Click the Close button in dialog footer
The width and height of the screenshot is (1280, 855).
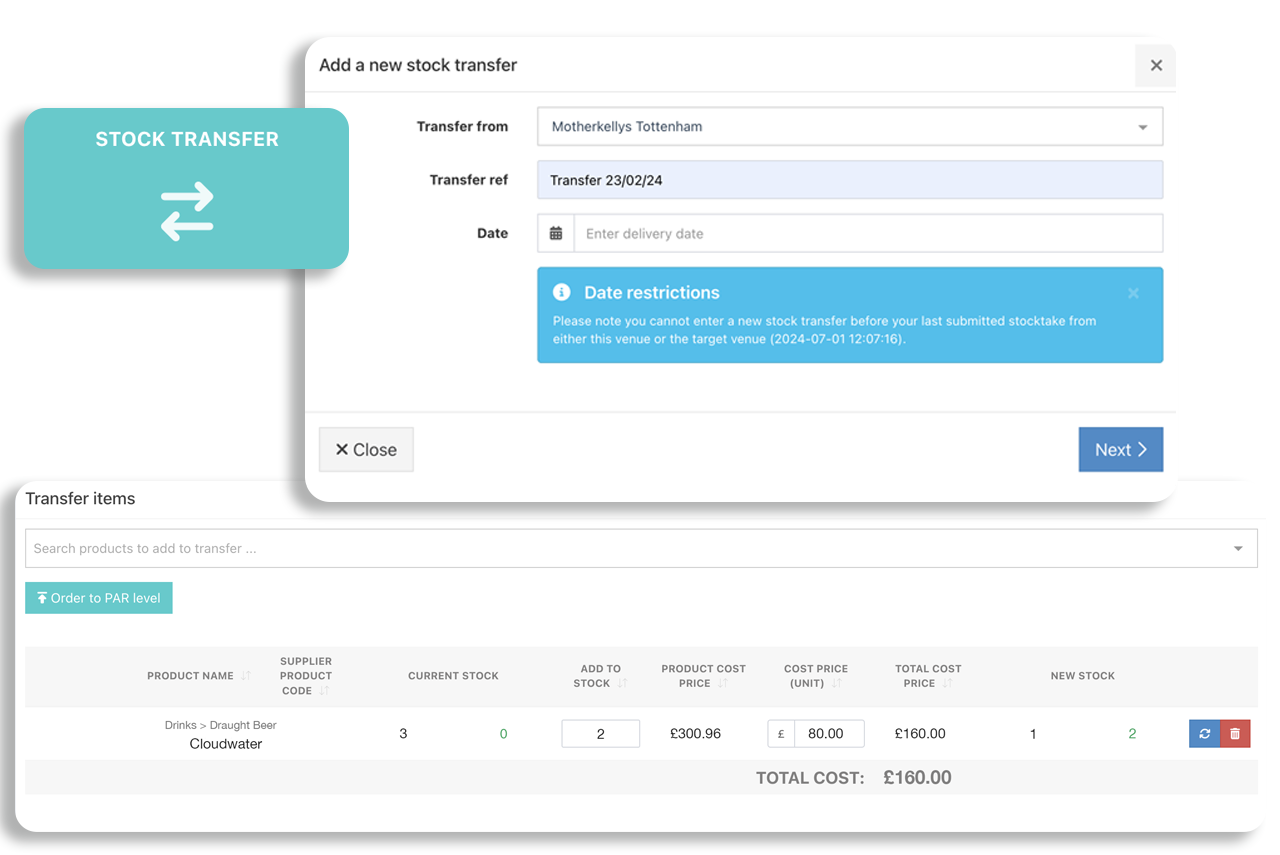pos(366,450)
